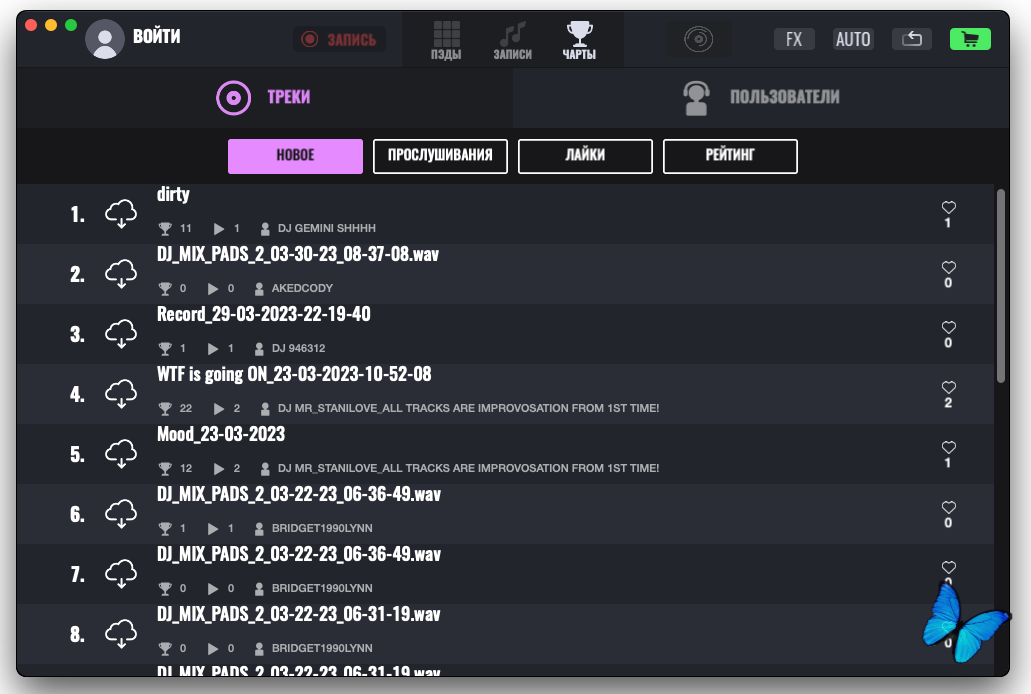
Task: Open the Пэды pads grid view
Action: click(x=446, y=41)
